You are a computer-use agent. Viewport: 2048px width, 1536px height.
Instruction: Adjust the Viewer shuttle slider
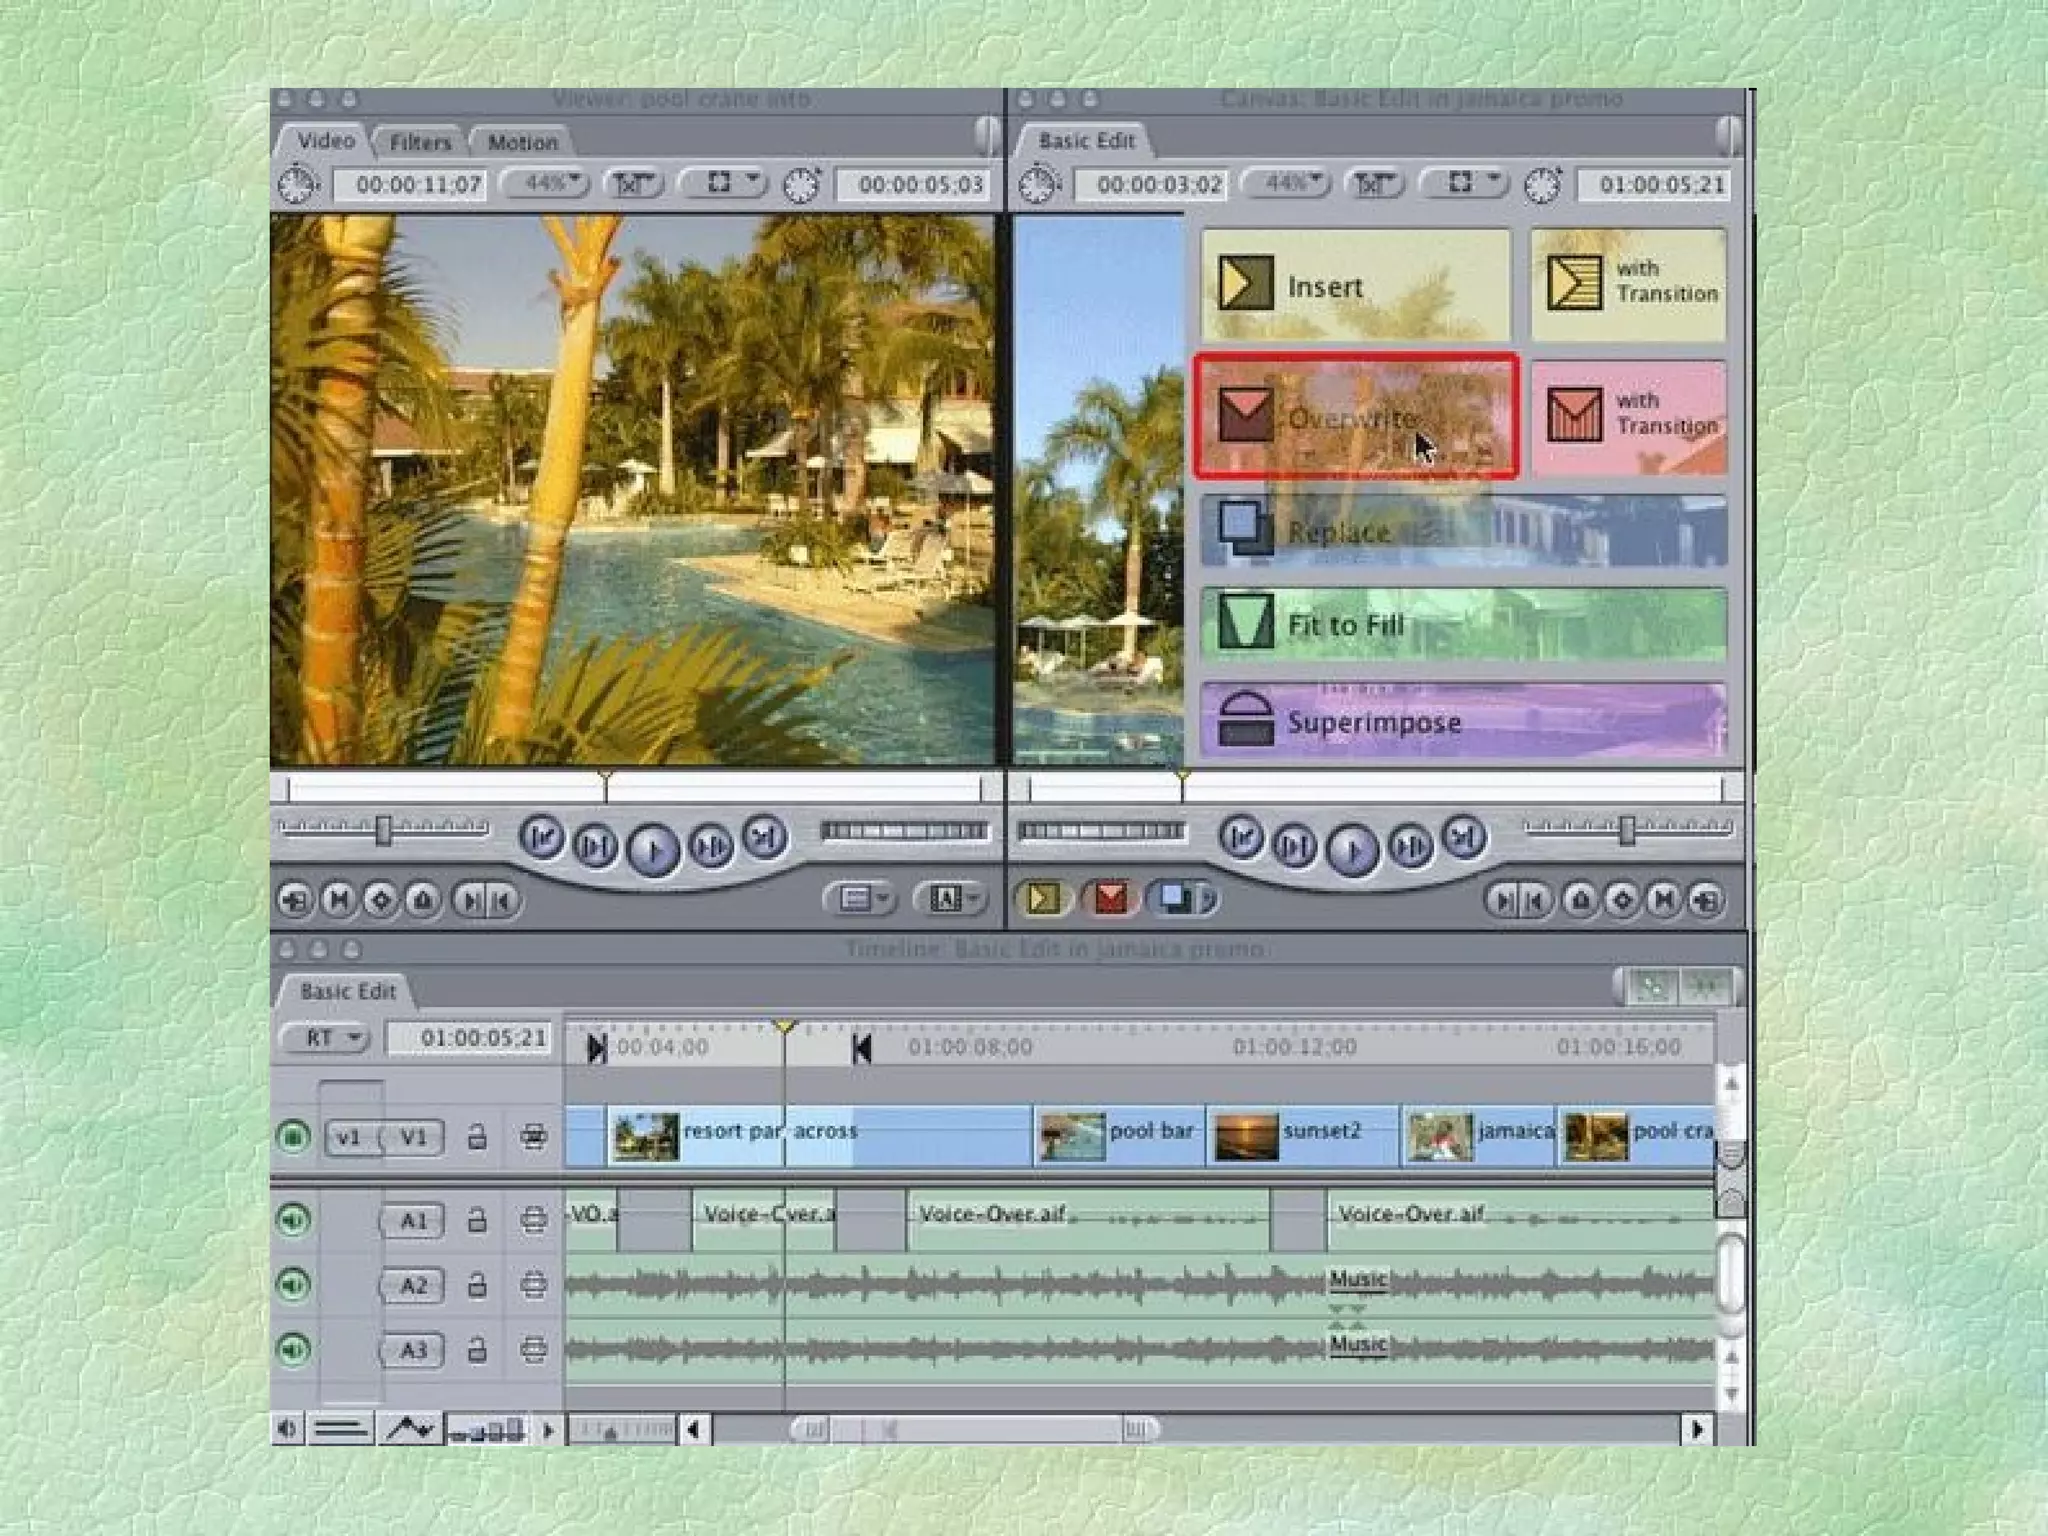pos(384,830)
